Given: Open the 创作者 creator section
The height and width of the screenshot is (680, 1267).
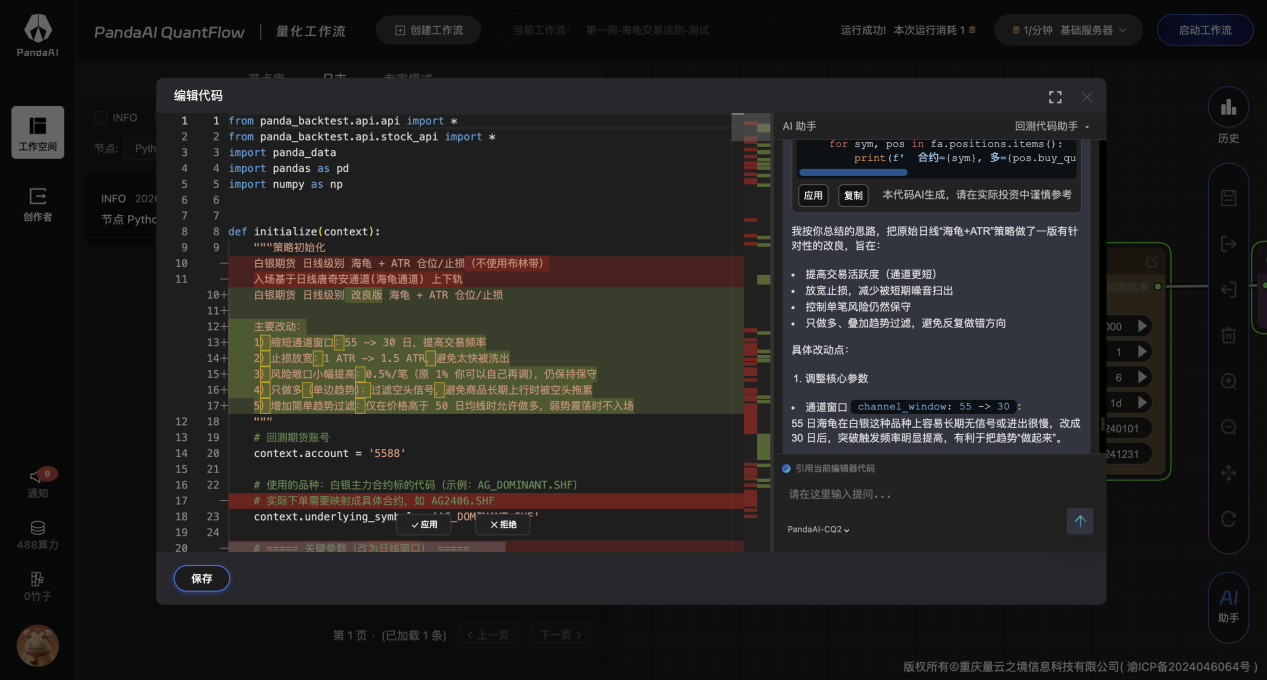Looking at the screenshot, I should click(38, 203).
